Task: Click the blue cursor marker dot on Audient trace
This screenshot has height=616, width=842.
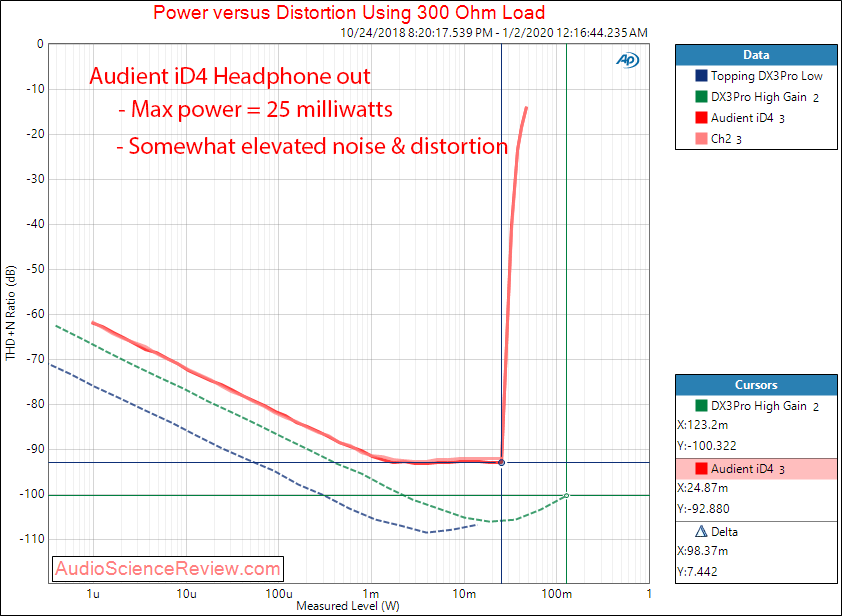Action: (x=502, y=462)
